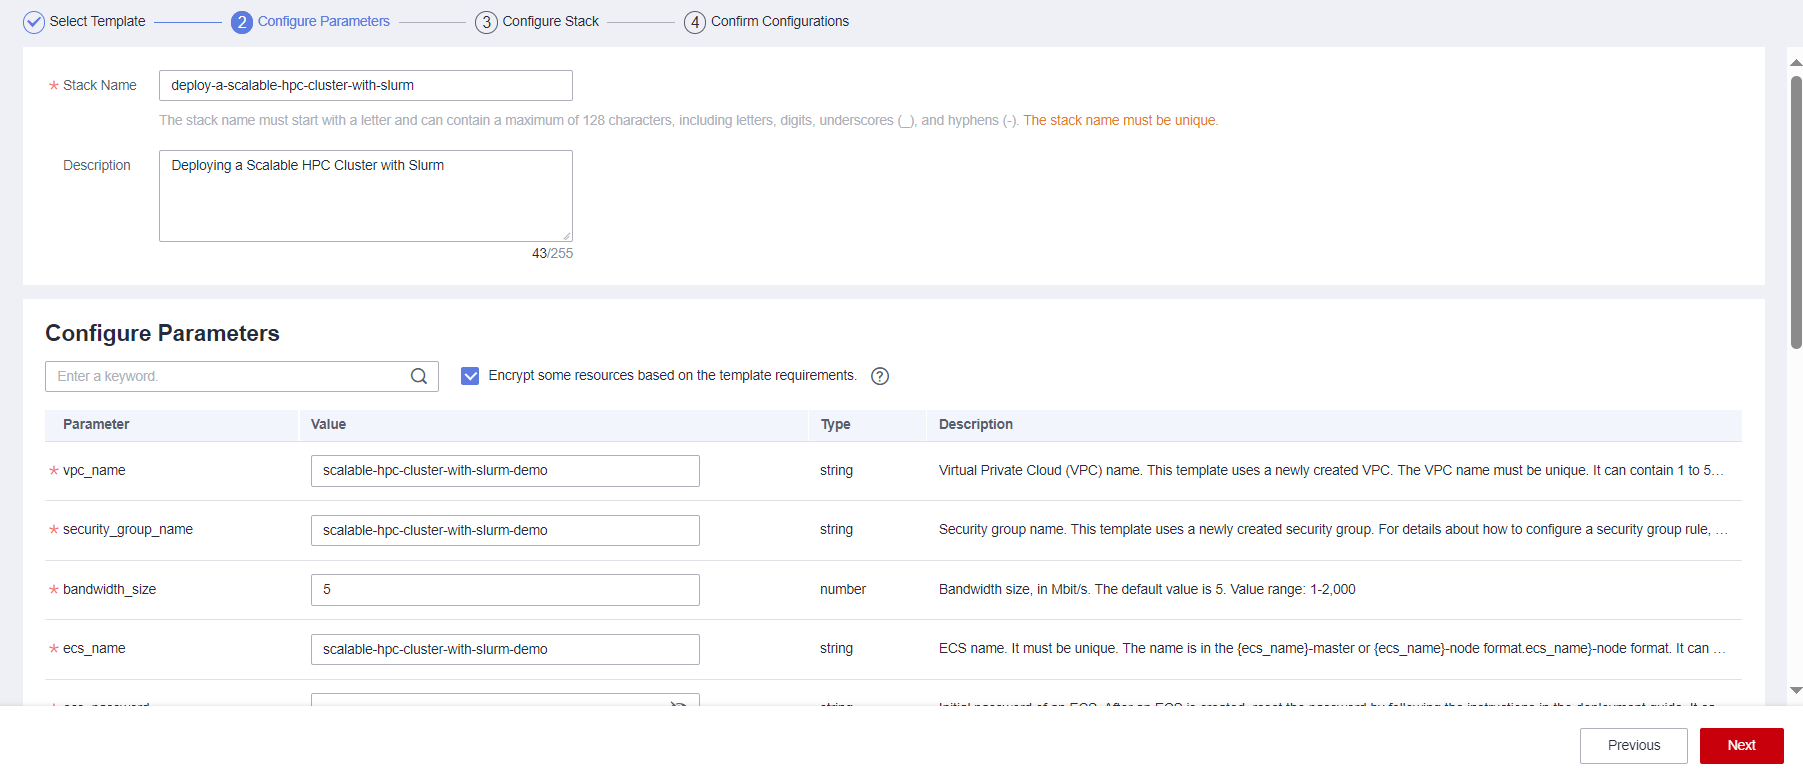The width and height of the screenshot is (1803, 772).
Task: Edit the vpc_name value field
Action: pos(505,471)
